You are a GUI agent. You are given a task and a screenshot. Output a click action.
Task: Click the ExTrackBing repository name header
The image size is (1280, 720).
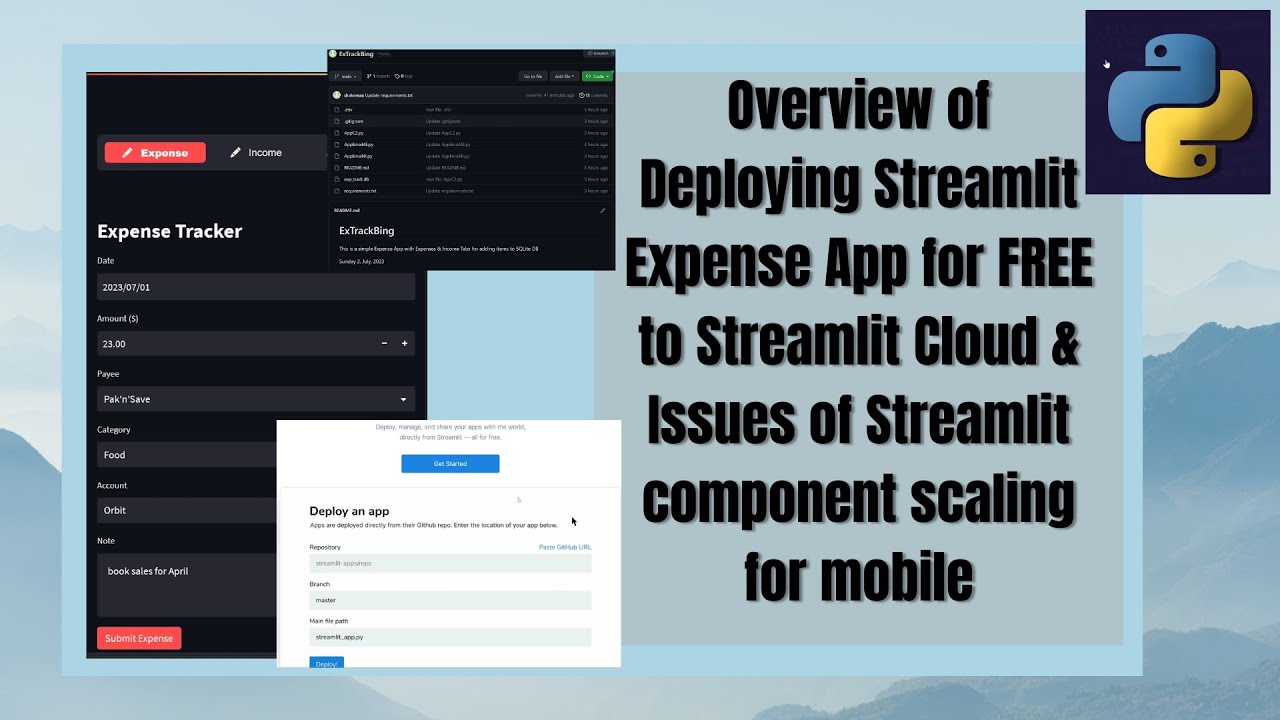coord(356,54)
